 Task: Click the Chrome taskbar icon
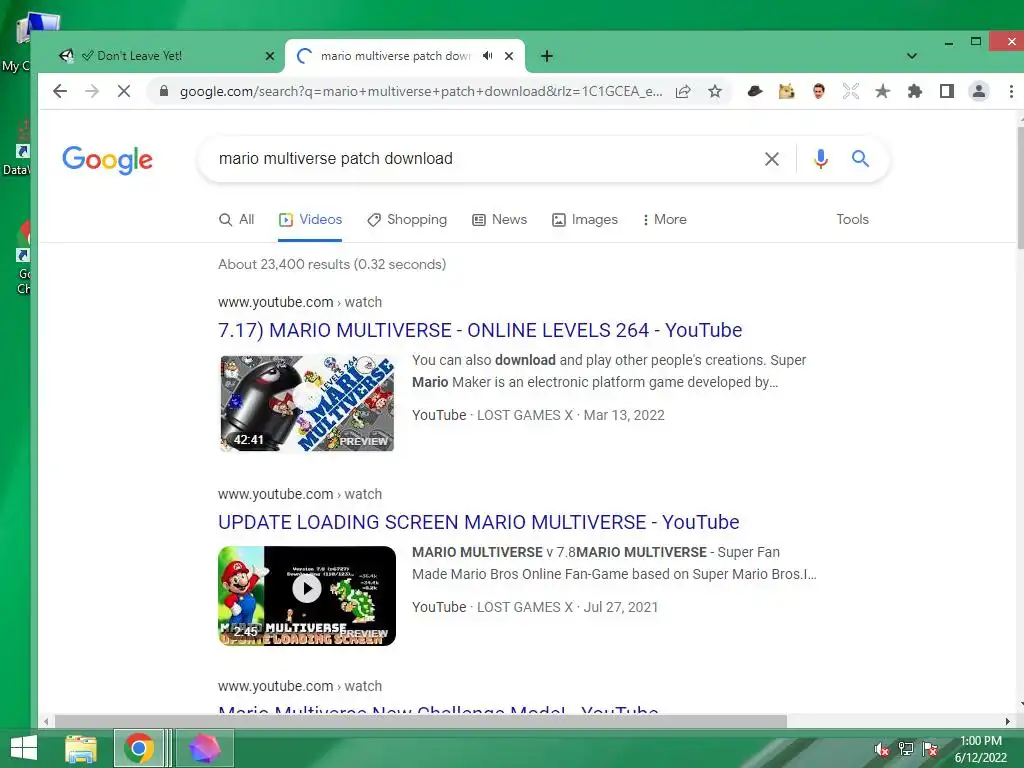tap(139, 748)
